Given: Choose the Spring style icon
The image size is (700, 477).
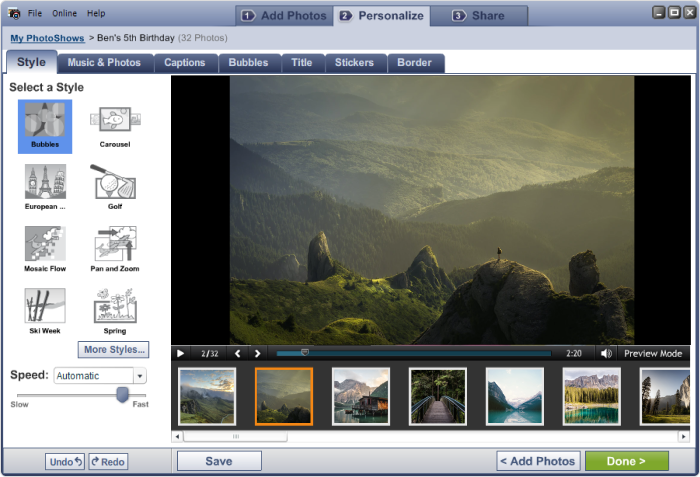Looking at the screenshot, I should tap(115, 311).
